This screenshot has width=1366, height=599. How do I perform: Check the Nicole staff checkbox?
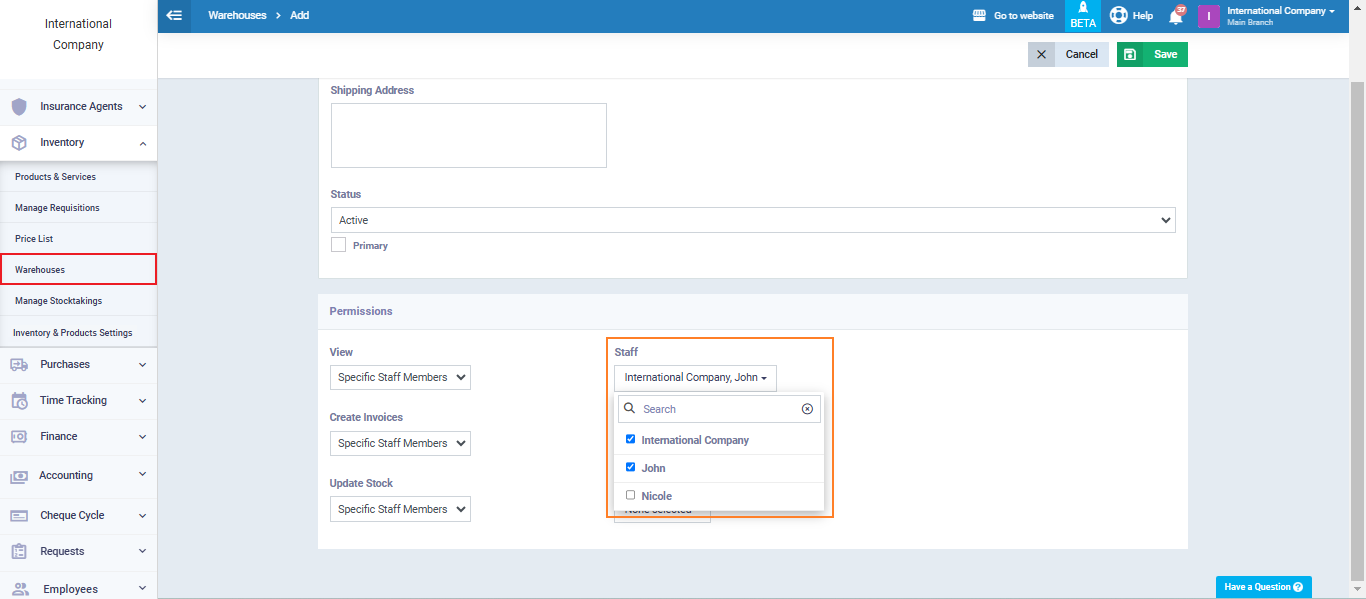tap(630, 495)
